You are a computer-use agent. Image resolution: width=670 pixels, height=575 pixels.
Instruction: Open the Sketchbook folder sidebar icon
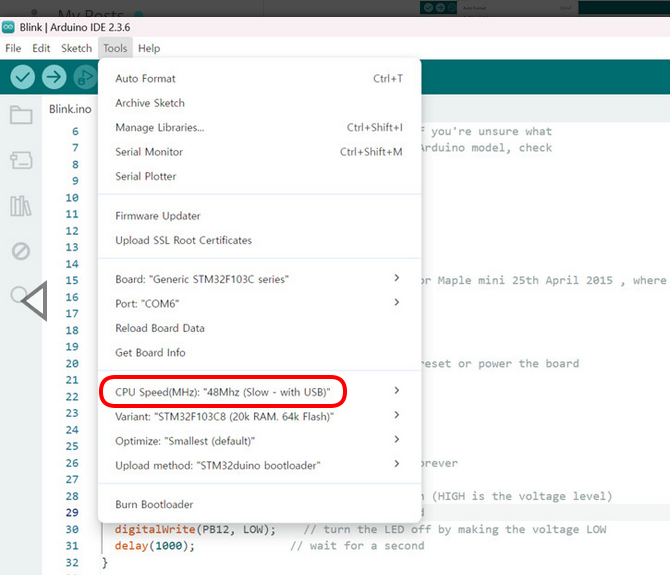click(x=21, y=114)
